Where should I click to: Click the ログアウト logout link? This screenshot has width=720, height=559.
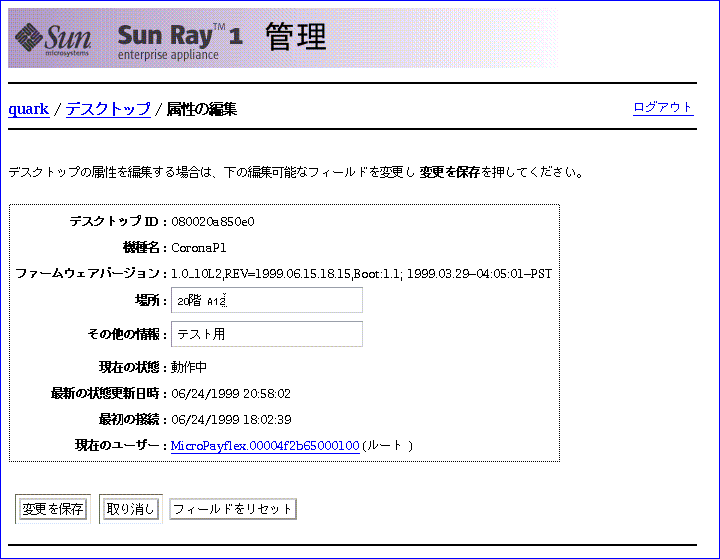[x=663, y=108]
